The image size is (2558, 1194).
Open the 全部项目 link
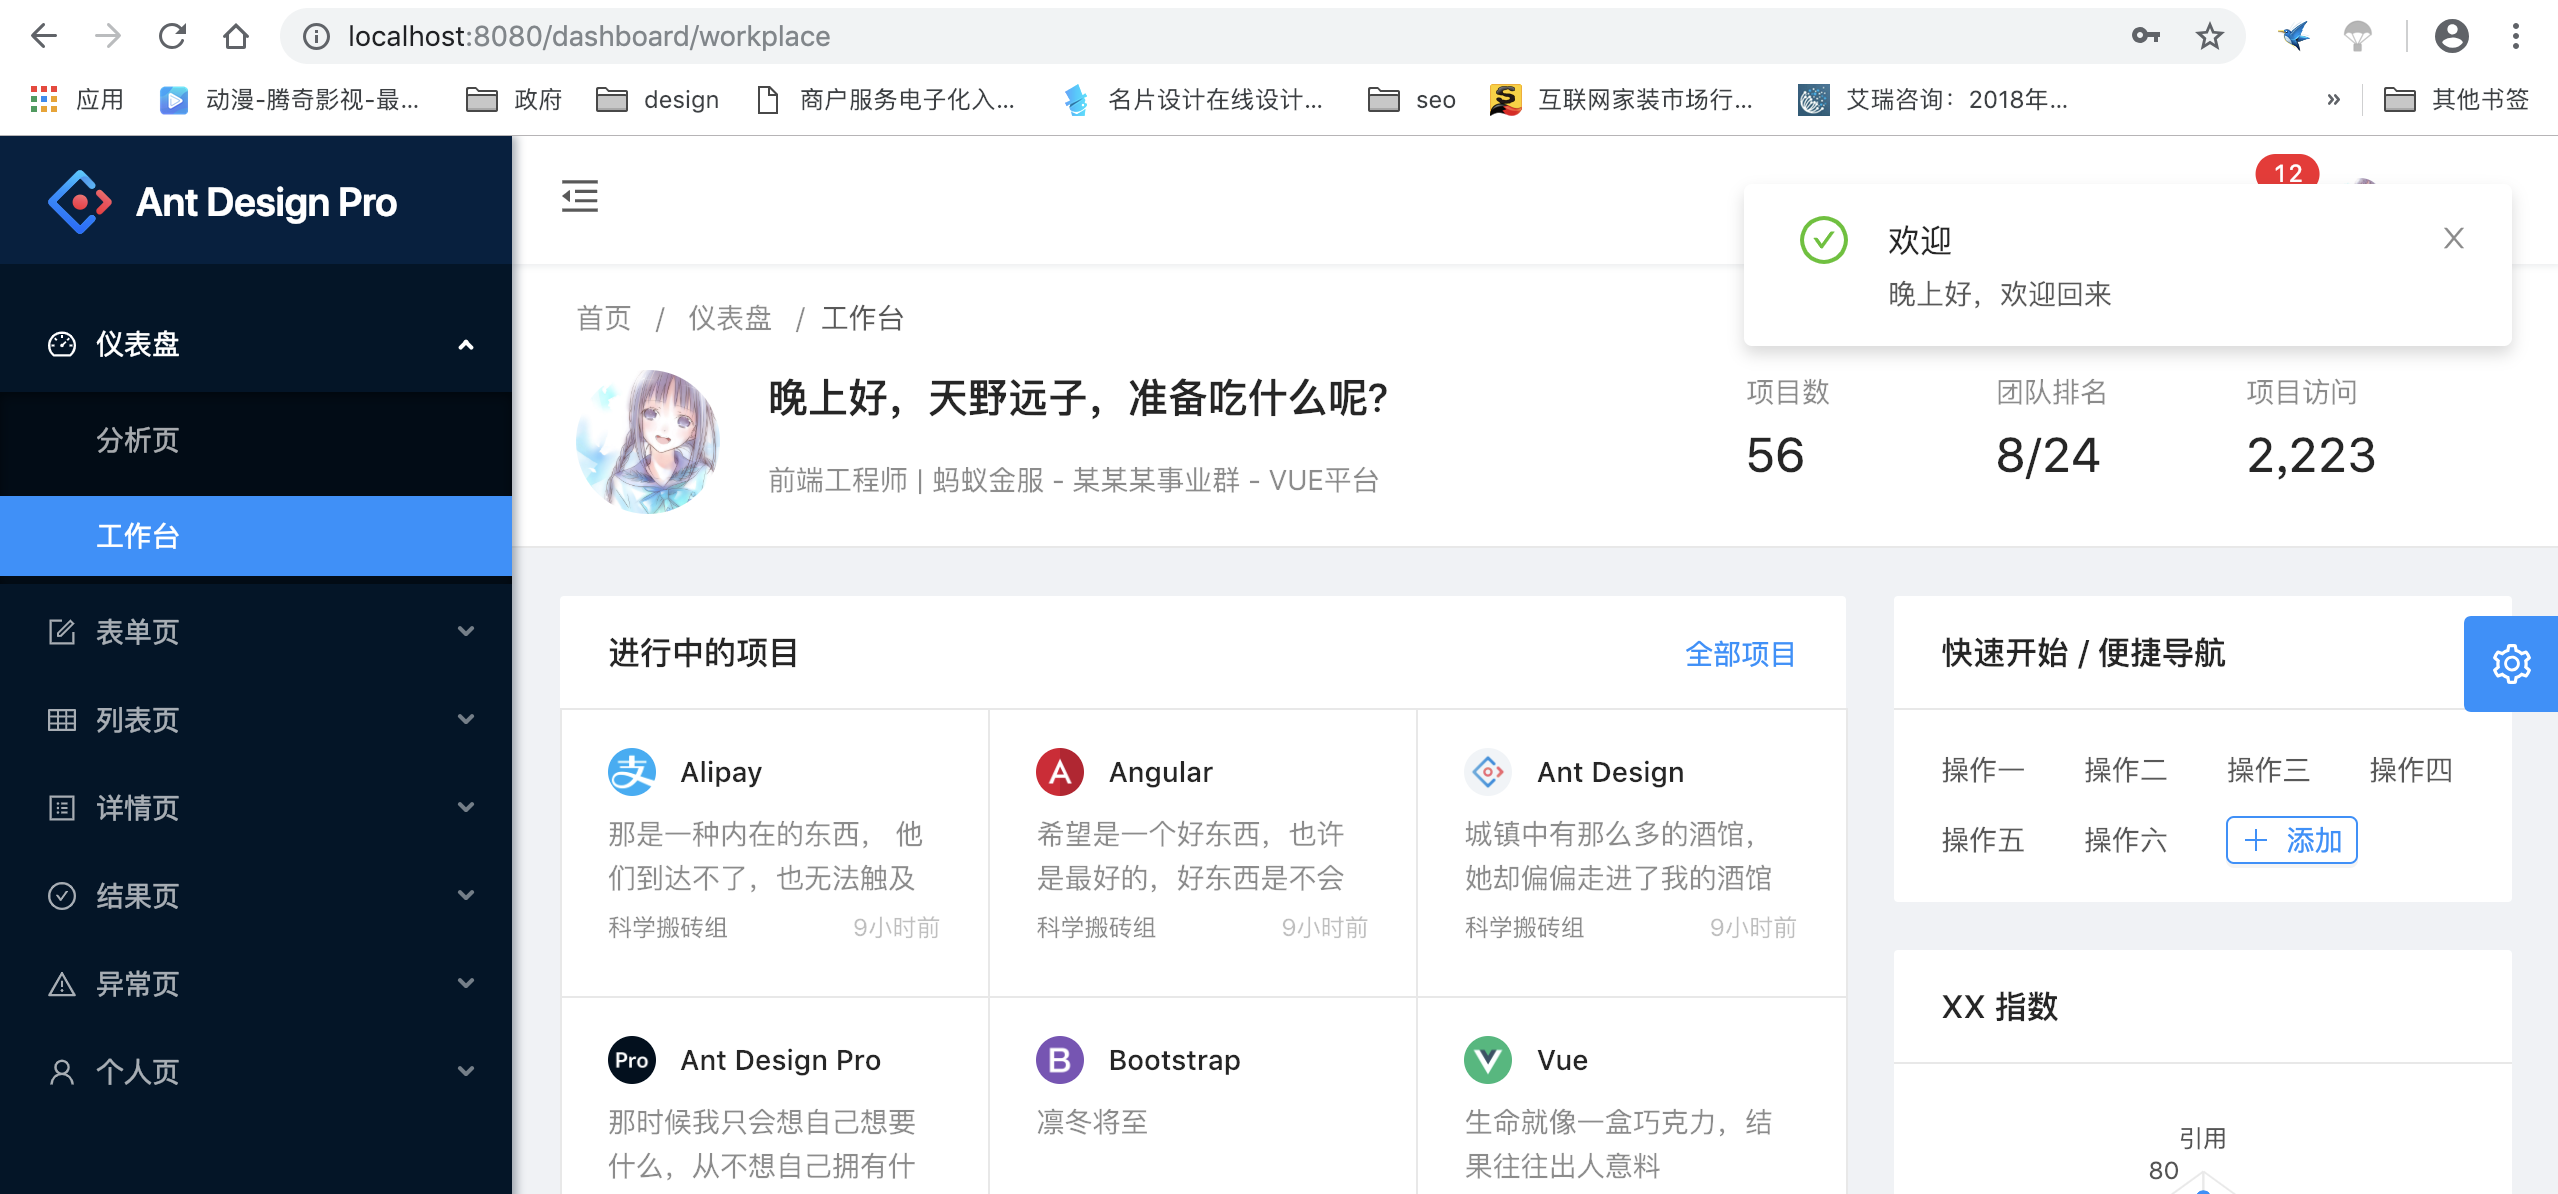click(1740, 654)
